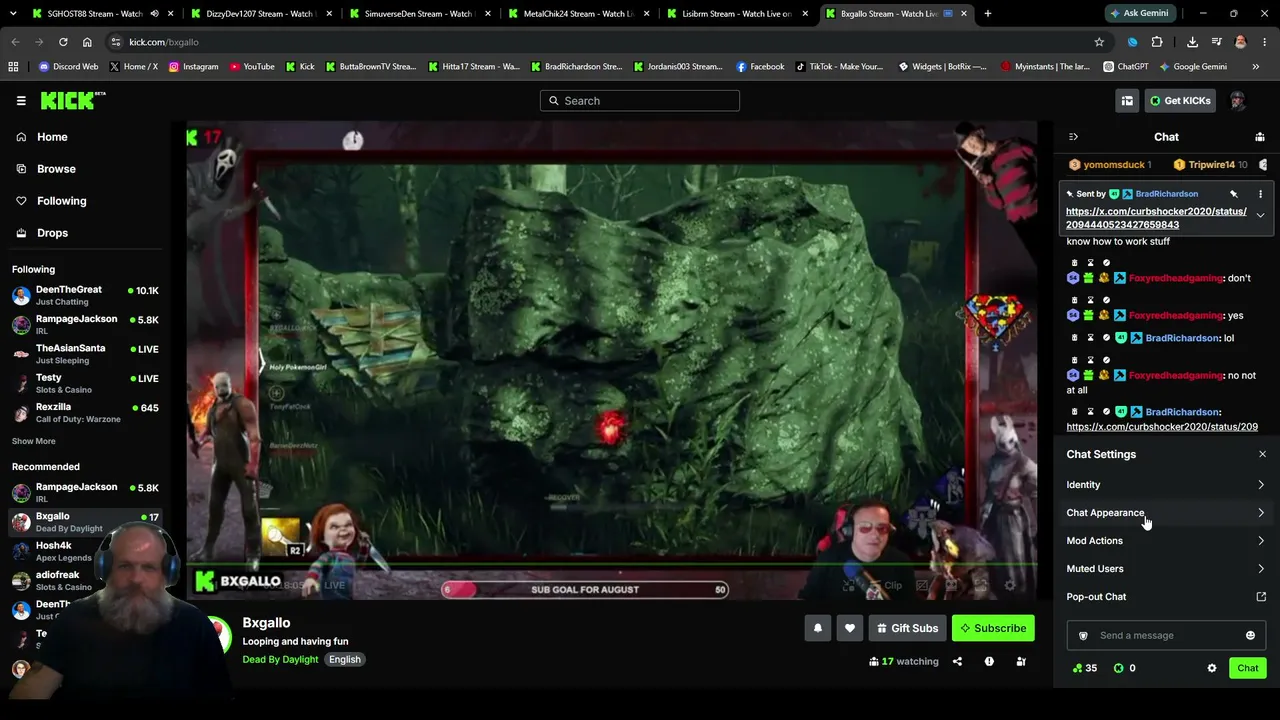Viewport: 1280px width, 720px height.
Task: Open DeenTheGreat followed channel
Action: [85, 295]
